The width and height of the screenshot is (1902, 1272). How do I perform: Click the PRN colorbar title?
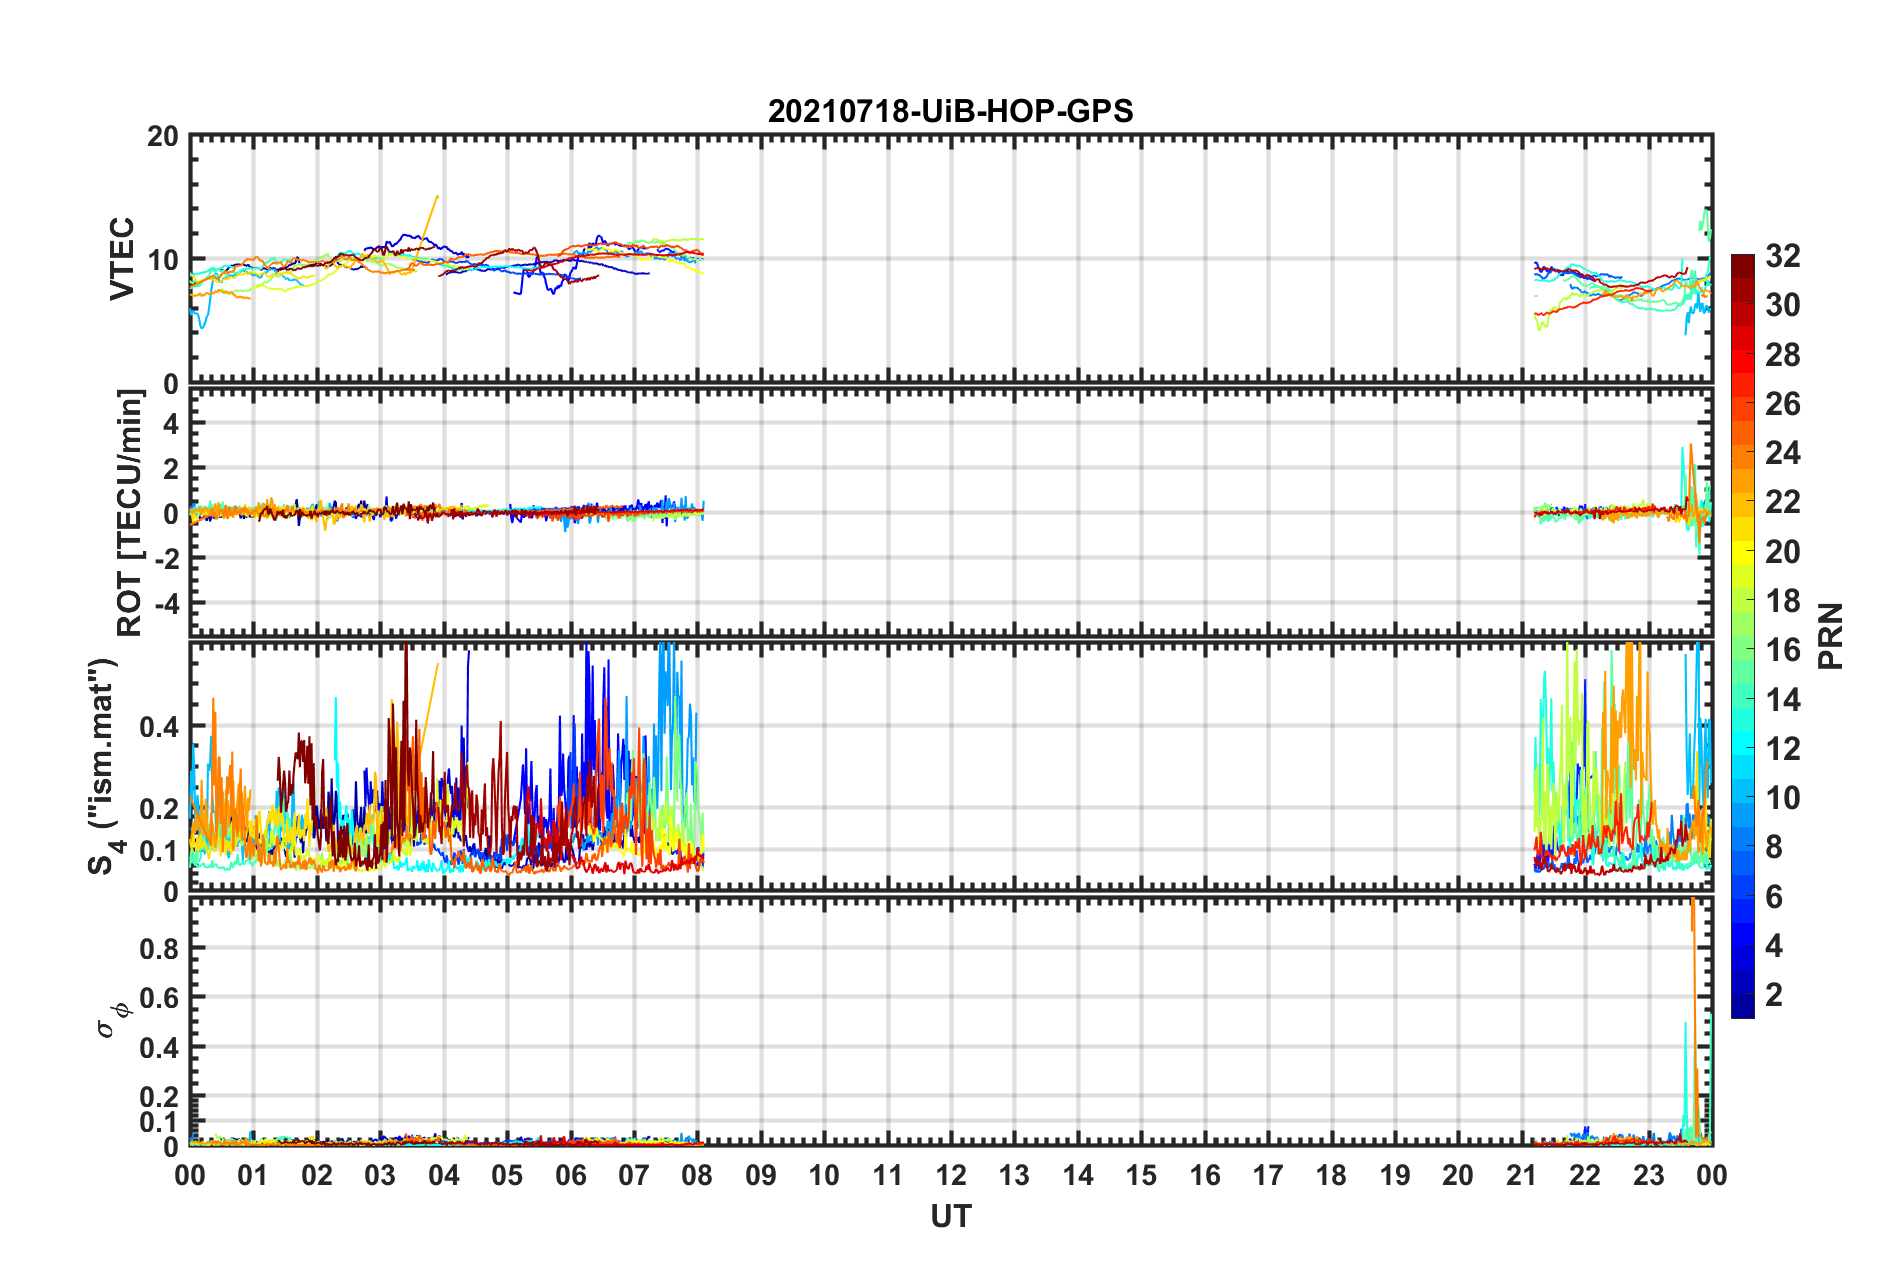(1831, 636)
